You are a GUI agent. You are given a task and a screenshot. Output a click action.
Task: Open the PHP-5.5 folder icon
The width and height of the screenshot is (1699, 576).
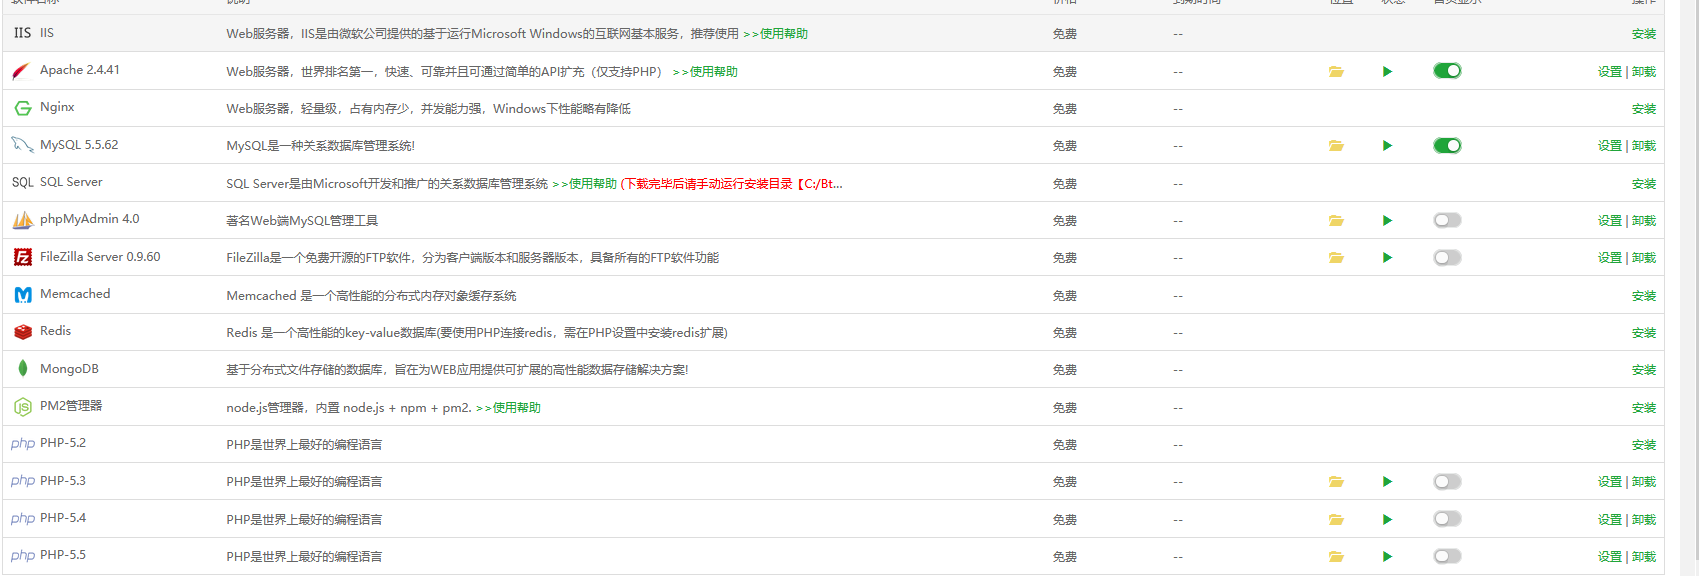tap(1336, 556)
